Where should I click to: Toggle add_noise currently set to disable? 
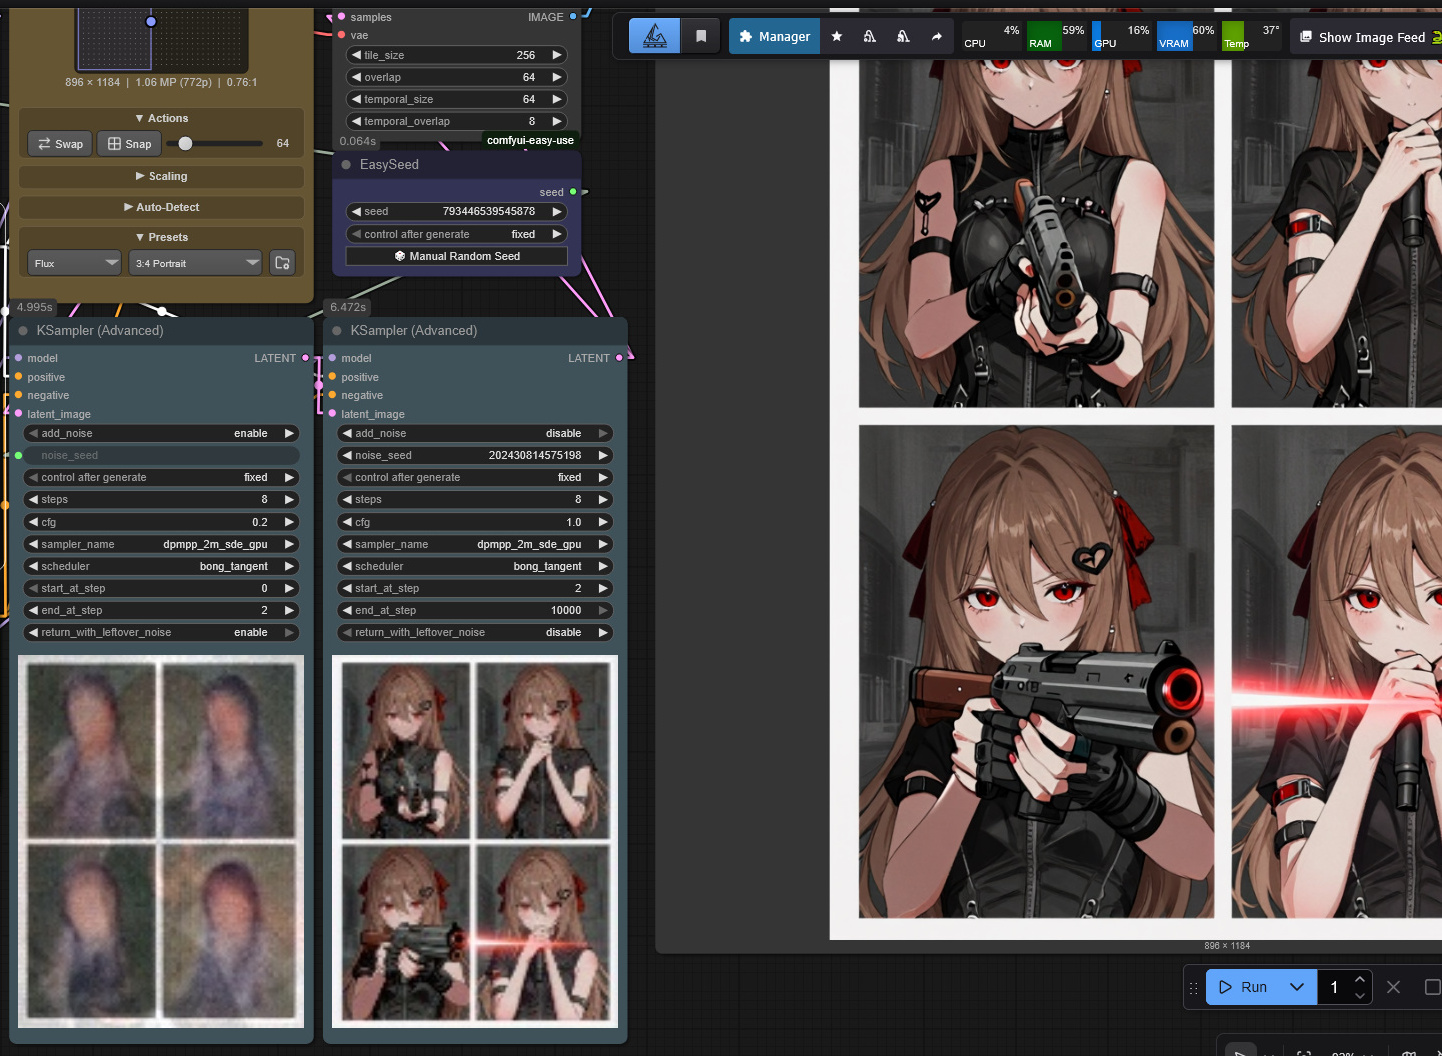[x=475, y=433]
